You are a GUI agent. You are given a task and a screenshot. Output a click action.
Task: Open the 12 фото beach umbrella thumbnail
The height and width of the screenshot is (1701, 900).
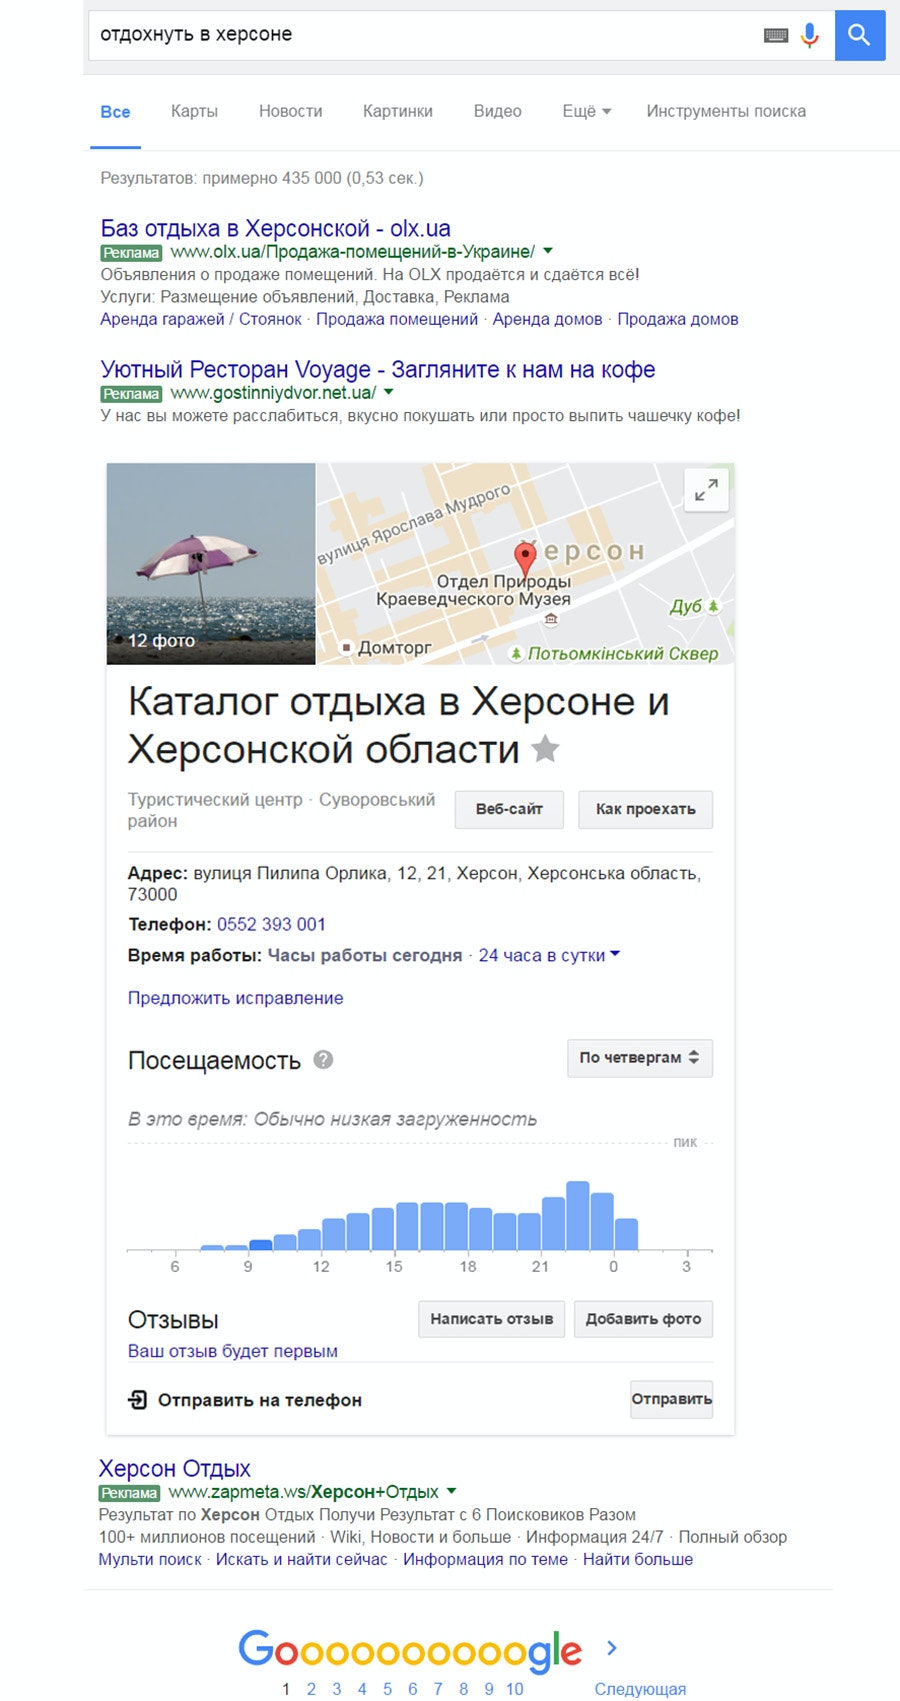[211, 563]
